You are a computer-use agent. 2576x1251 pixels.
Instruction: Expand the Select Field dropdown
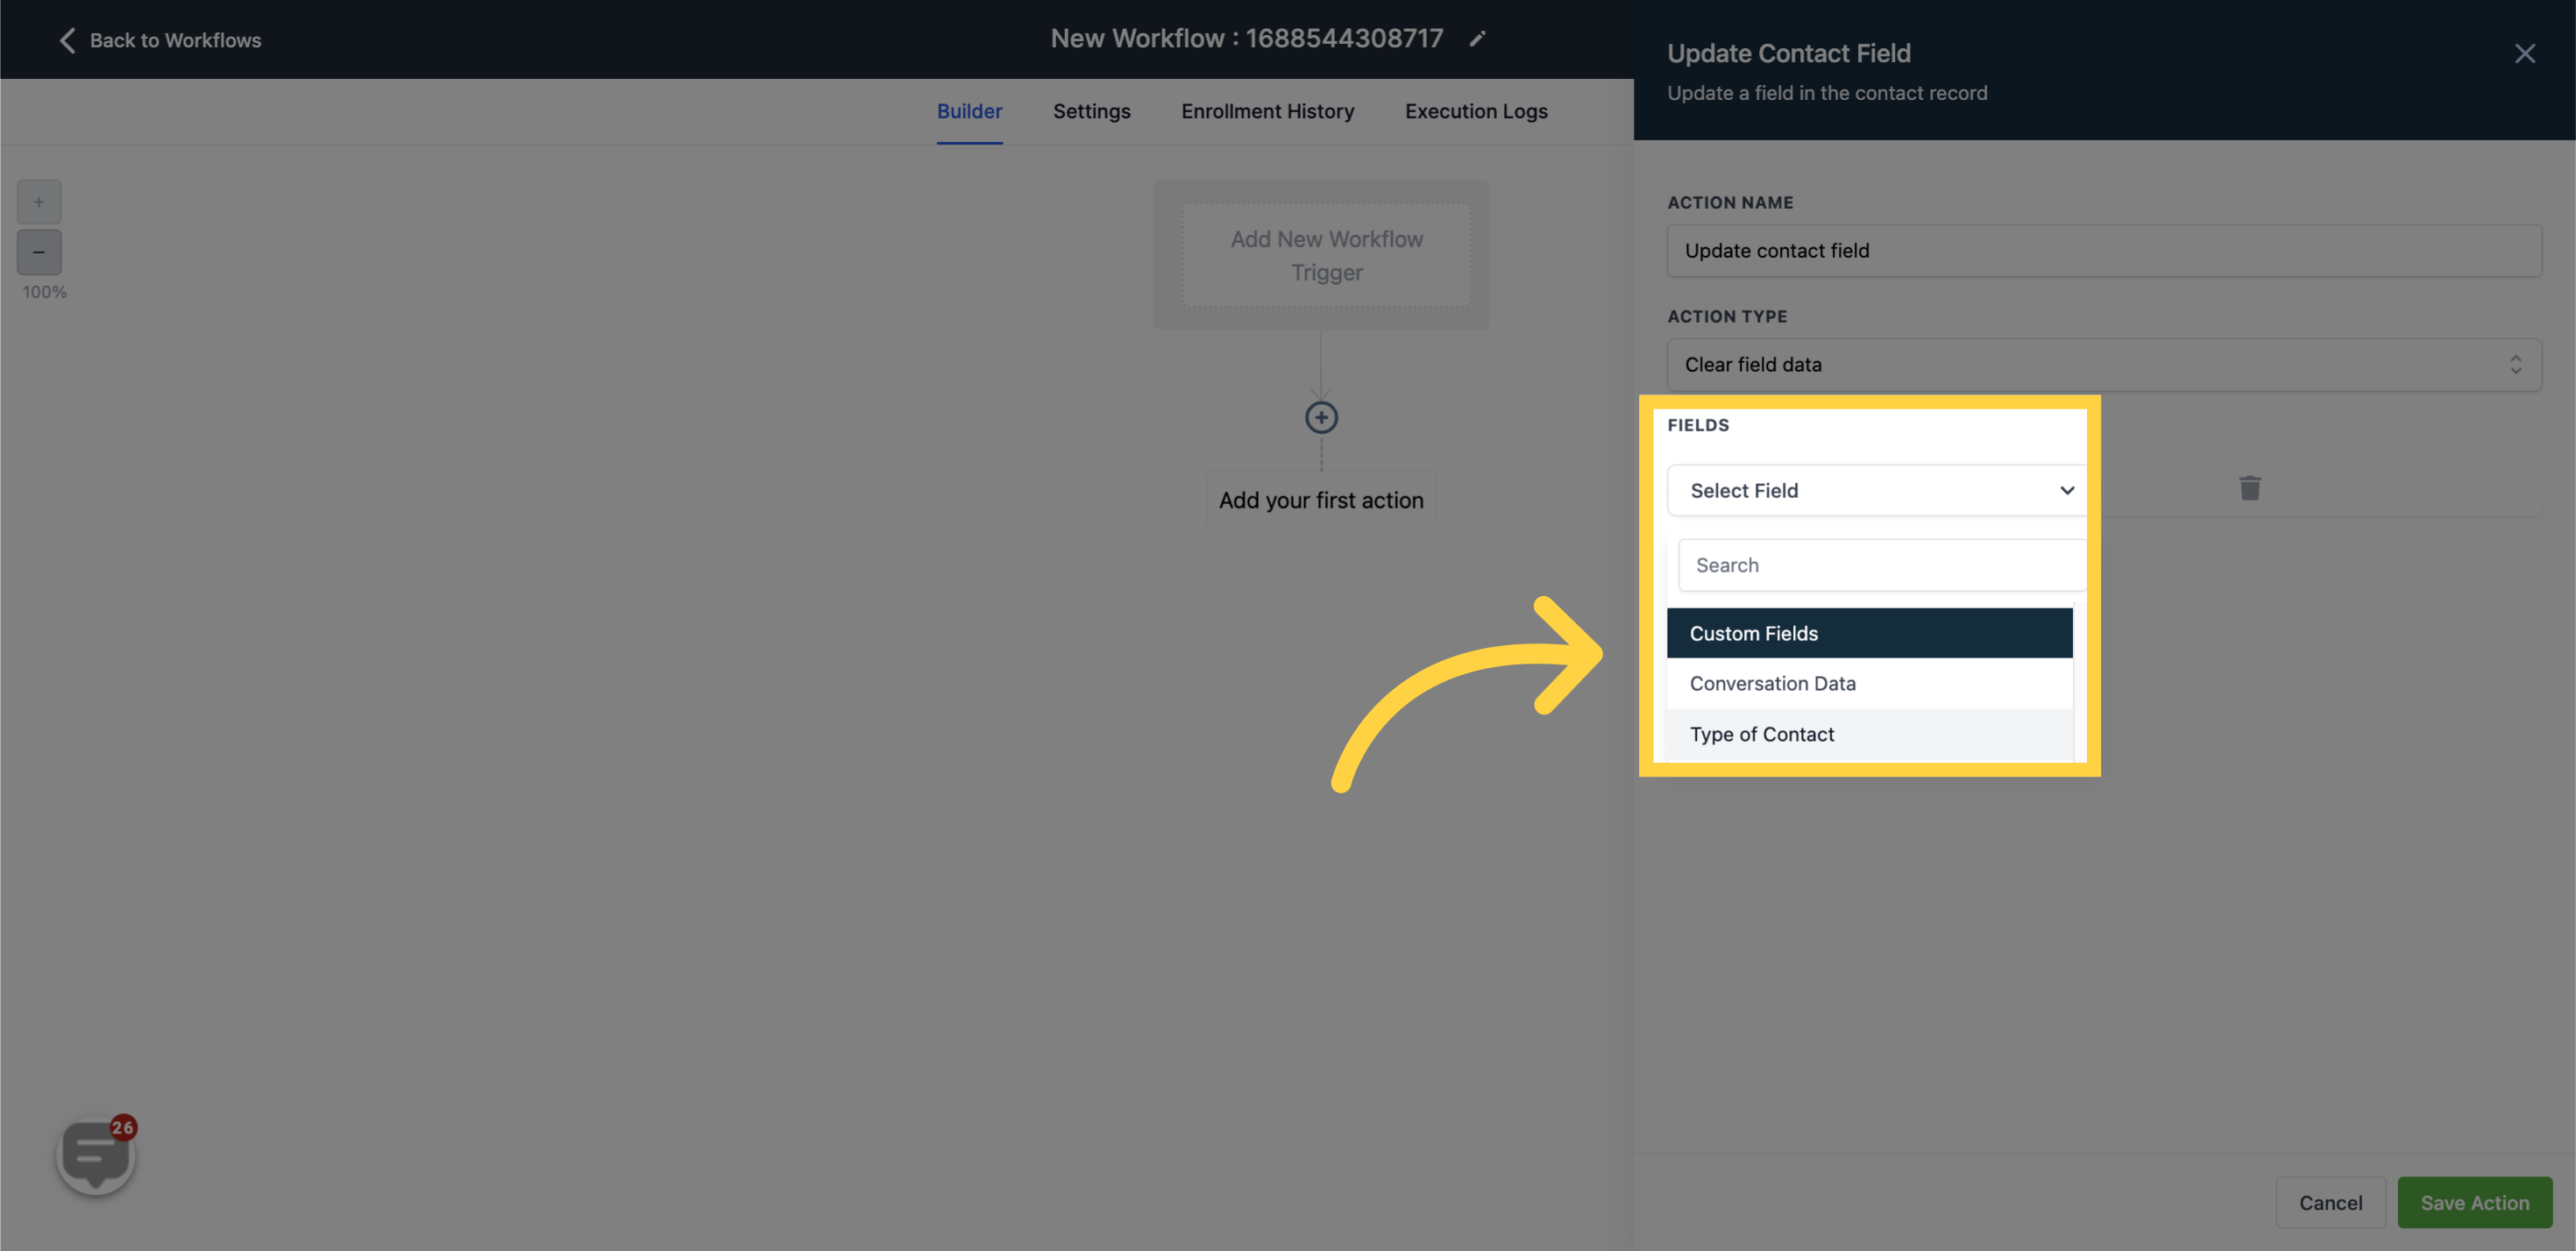(1876, 490)
